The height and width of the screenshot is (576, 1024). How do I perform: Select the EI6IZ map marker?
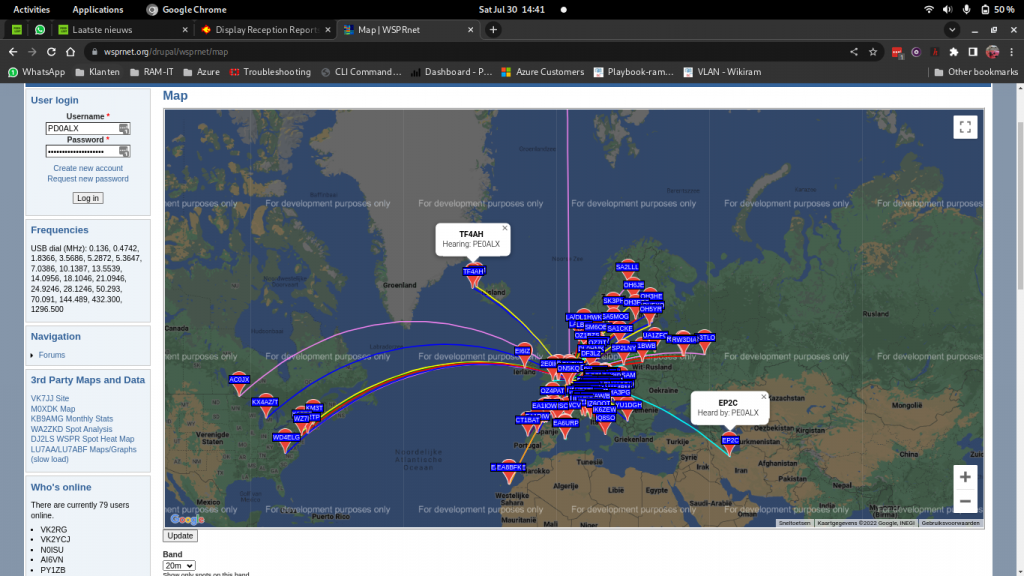click(x=523, y=355)
